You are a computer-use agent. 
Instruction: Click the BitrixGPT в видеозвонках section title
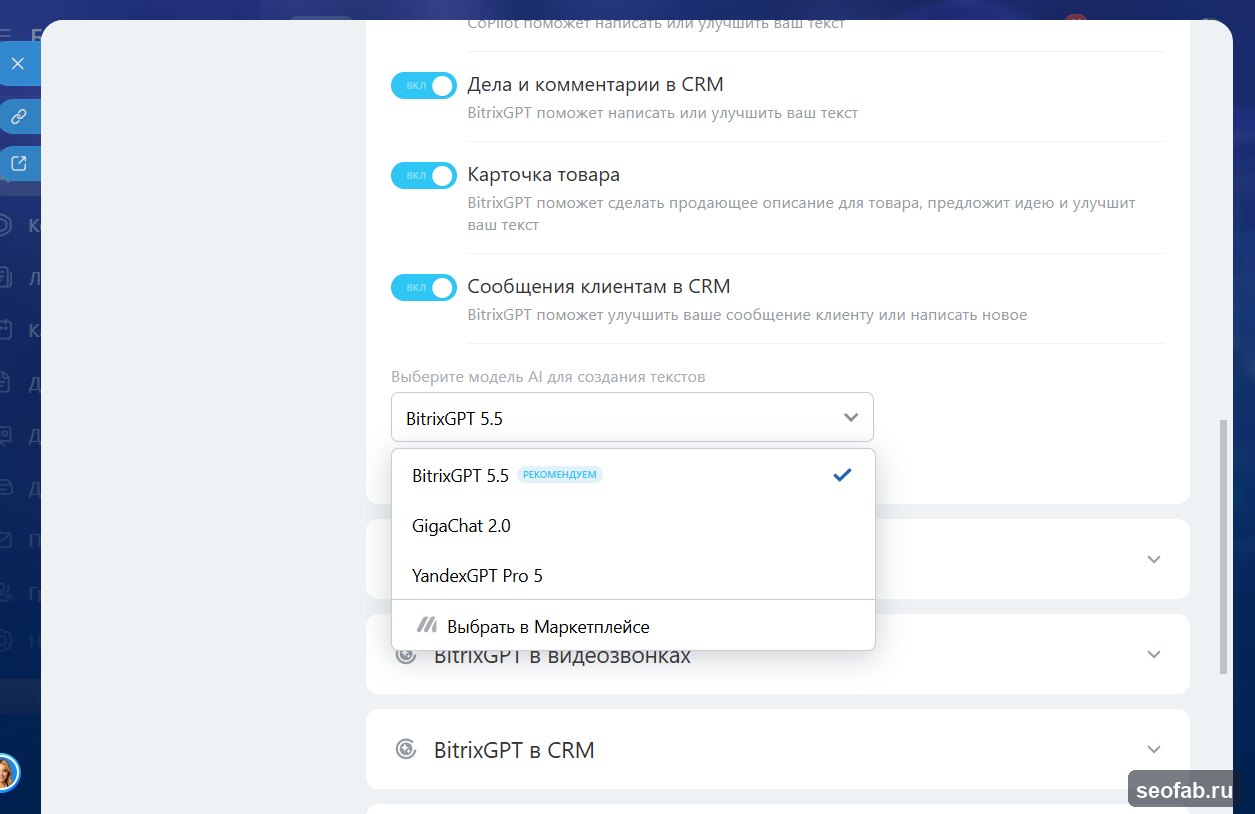562,658
